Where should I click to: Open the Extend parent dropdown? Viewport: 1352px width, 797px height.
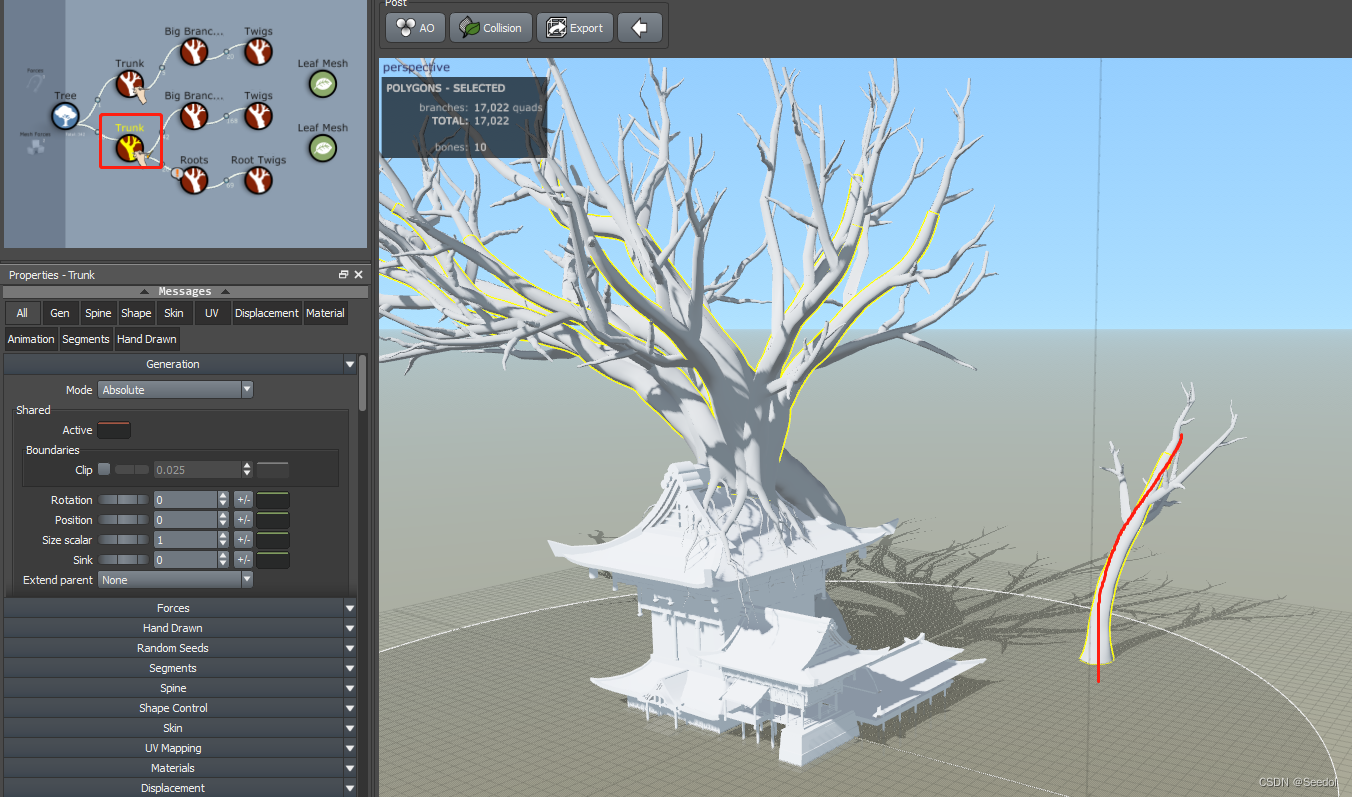coord(175,579)
